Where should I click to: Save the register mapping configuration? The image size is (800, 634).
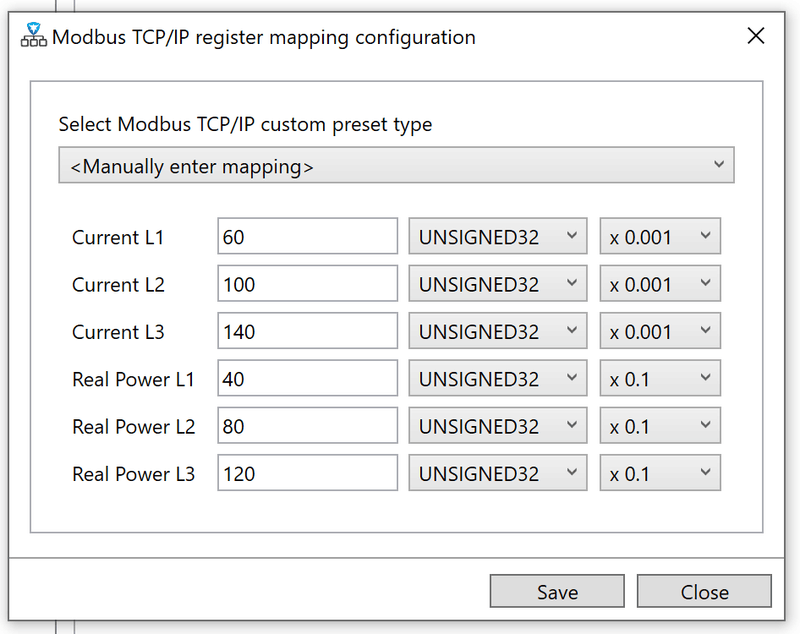(x=557, y=592)
